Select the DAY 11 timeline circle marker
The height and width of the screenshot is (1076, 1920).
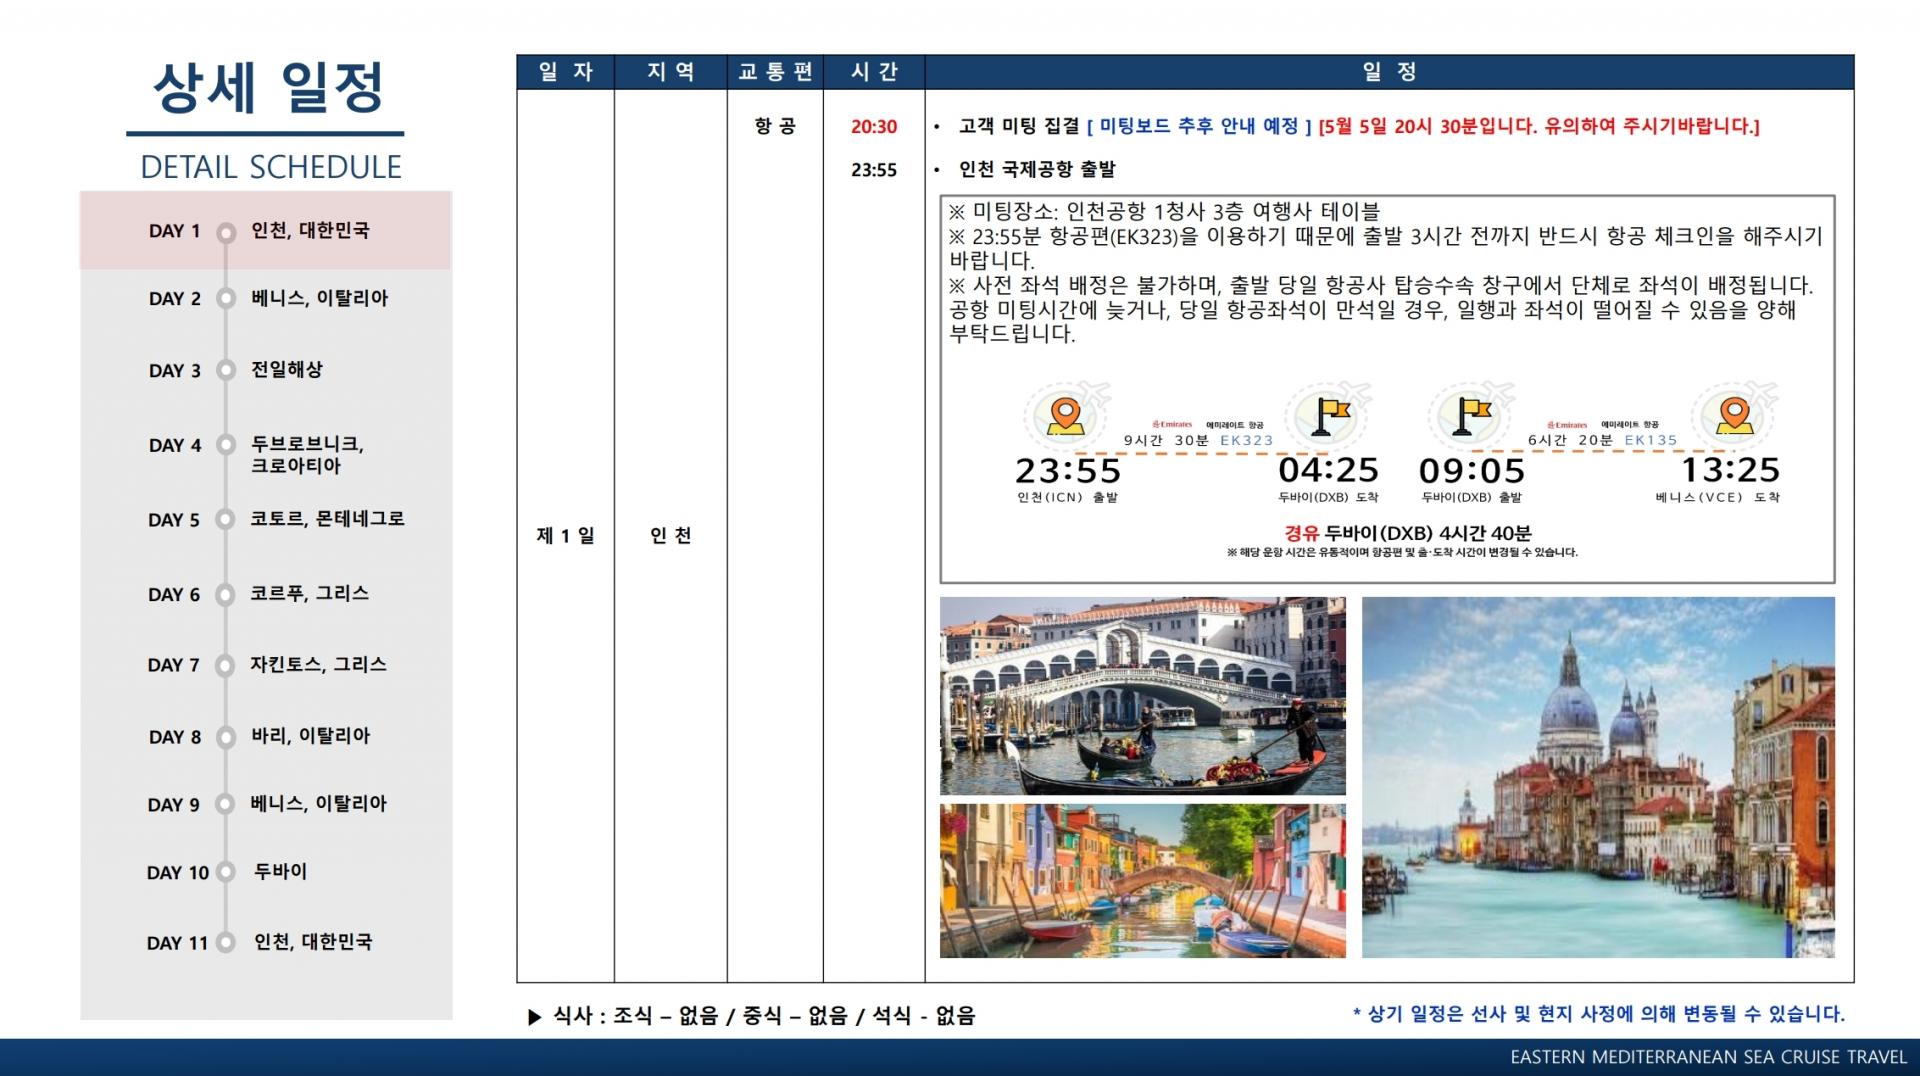click(226, 942)
